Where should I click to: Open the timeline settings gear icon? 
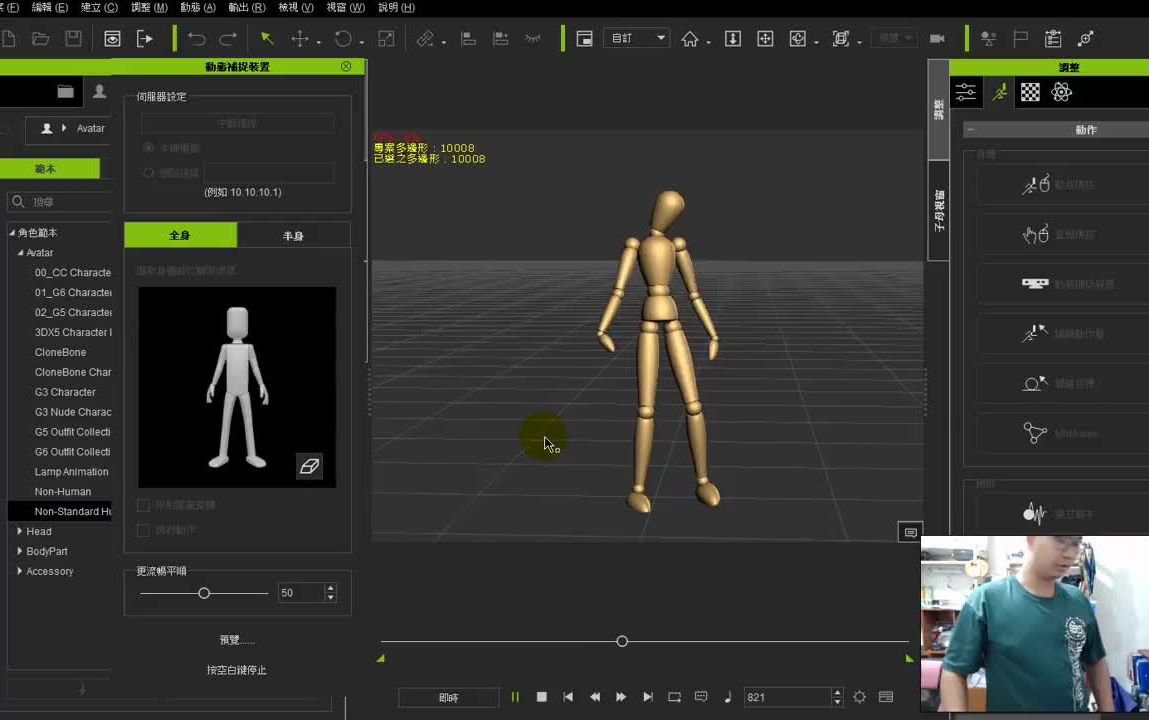pos(859,697)
